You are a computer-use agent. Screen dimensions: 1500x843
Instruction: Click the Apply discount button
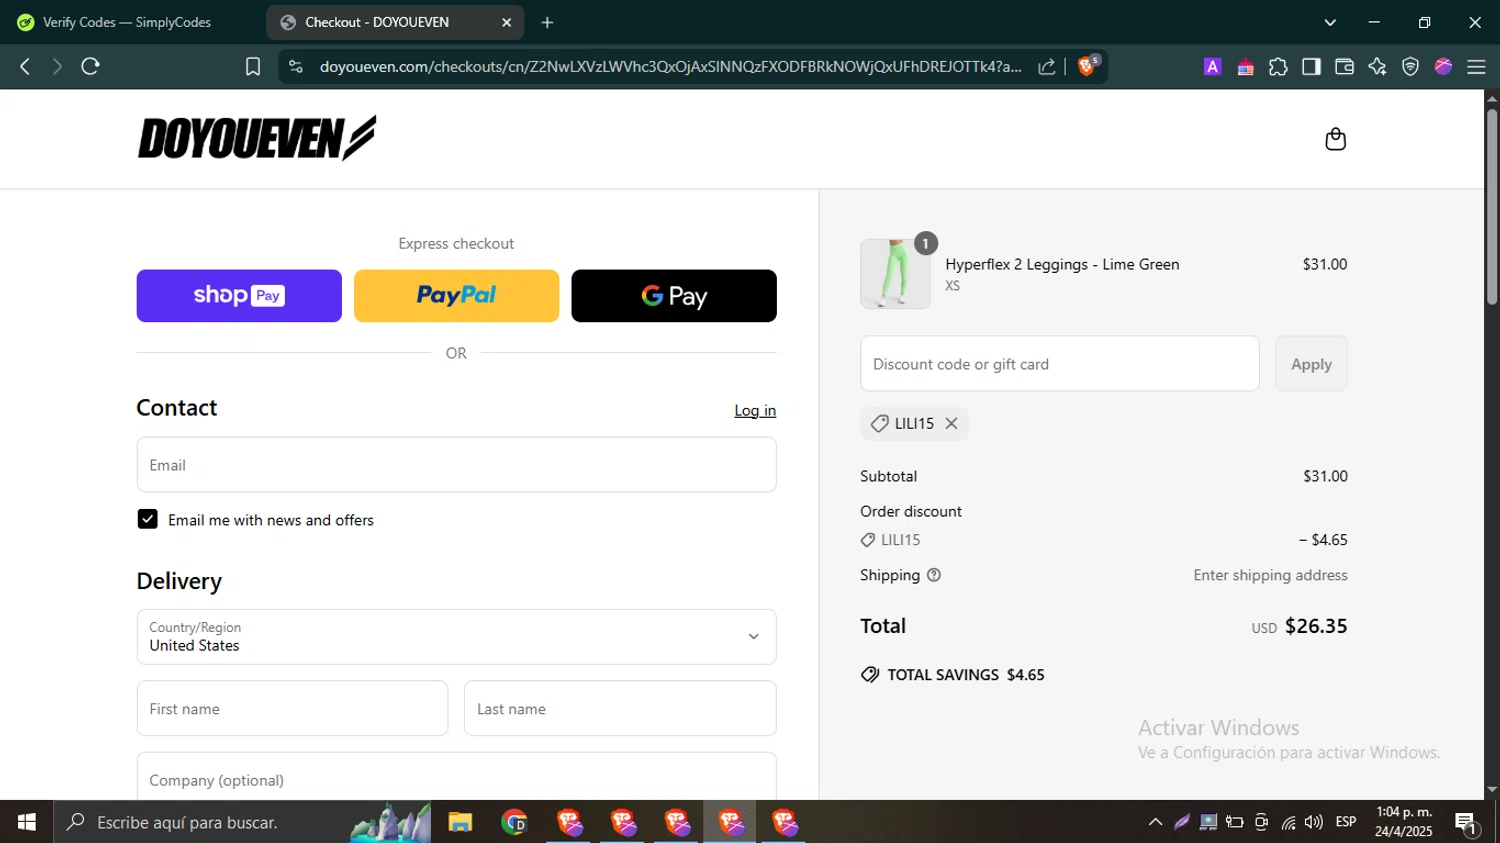[1311, 364]
